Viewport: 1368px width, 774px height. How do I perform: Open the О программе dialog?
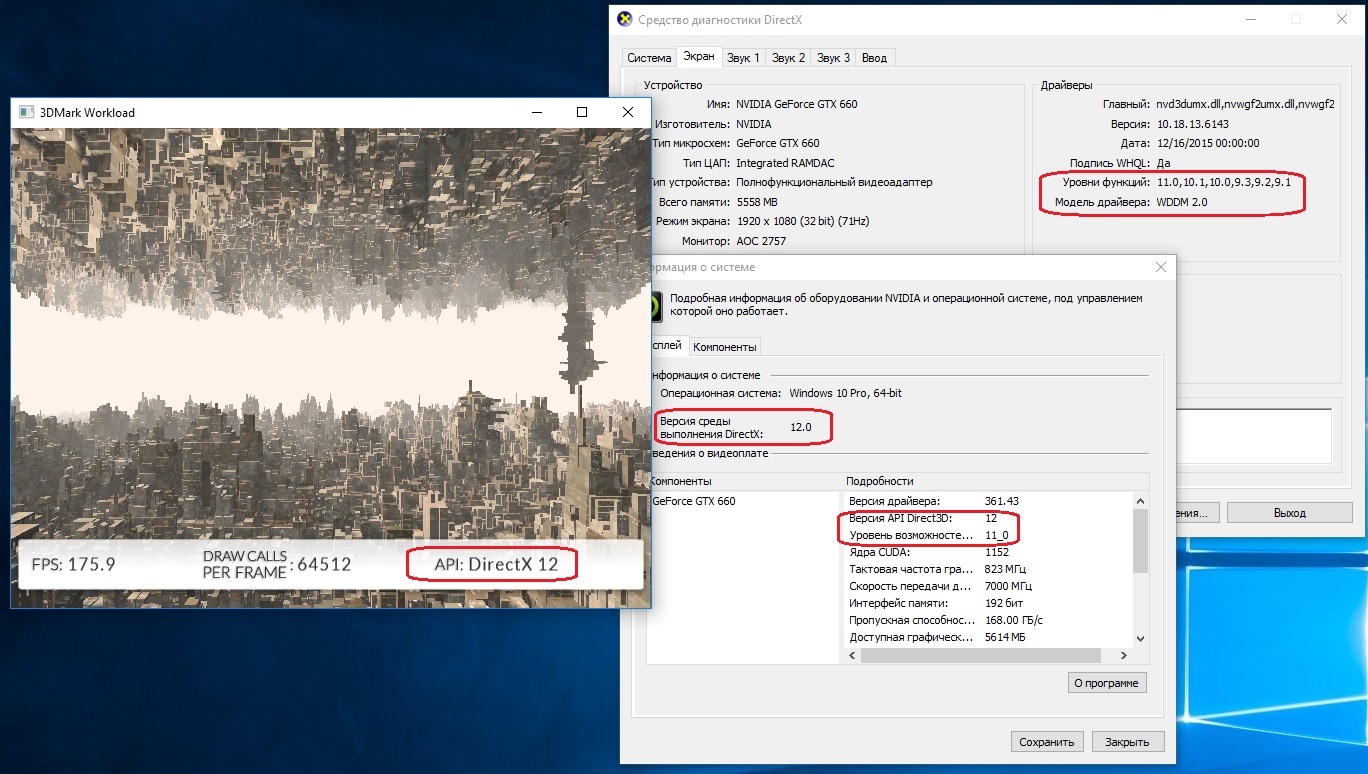click(x=1108, y=683)
